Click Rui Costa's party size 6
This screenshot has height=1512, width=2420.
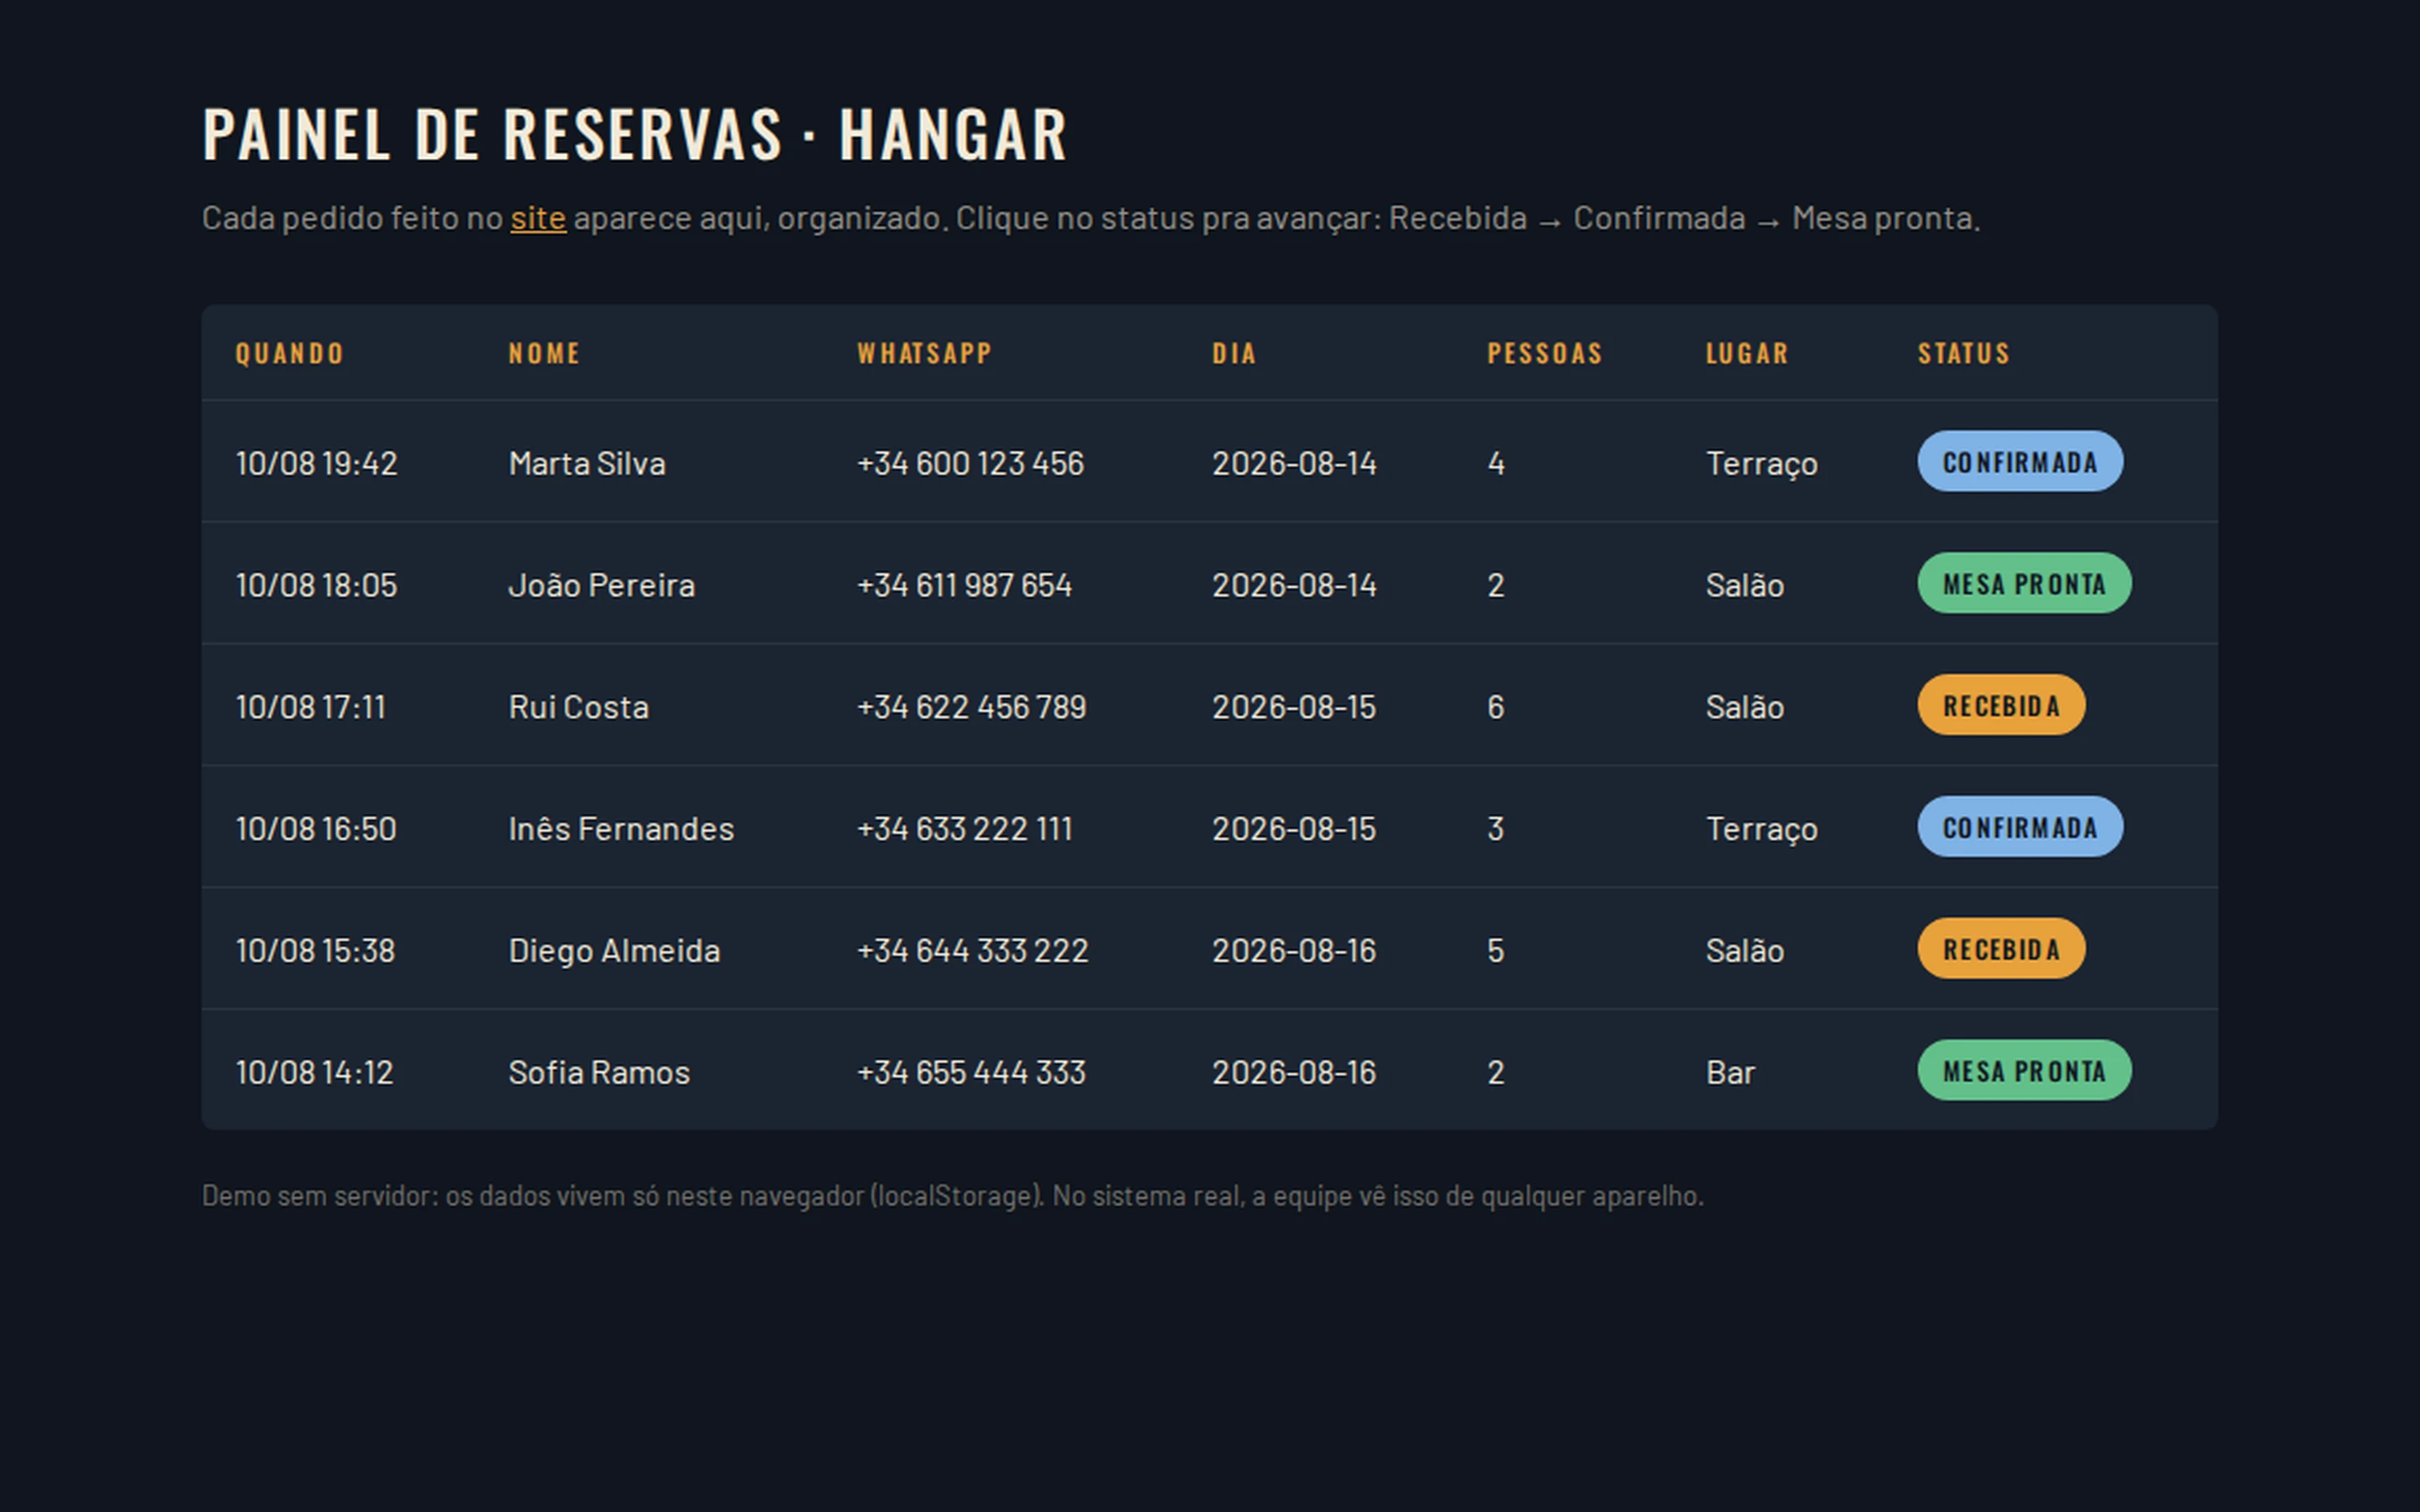[x=1495, y=708]
